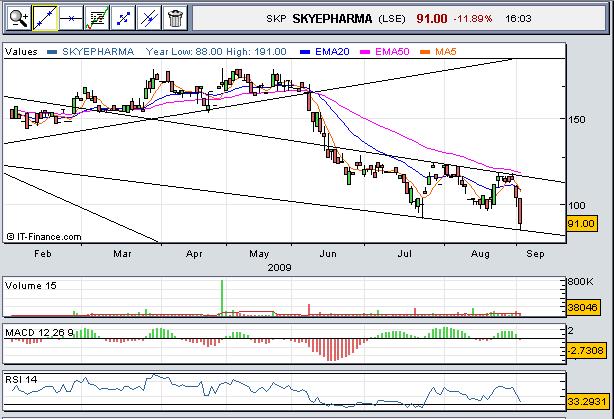Click the trash bin delete icon
Image resolution: width=614 pixels, height=419 pixels.
pos(175,16)
